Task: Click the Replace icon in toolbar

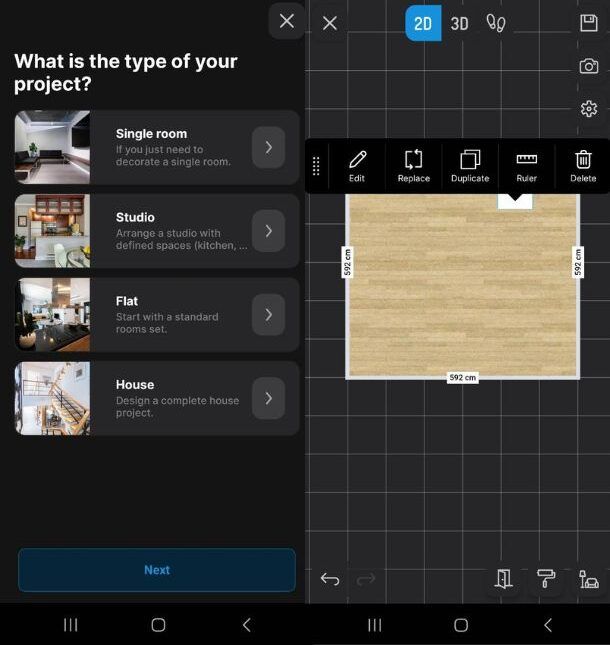Action: [x=413, y=165]
